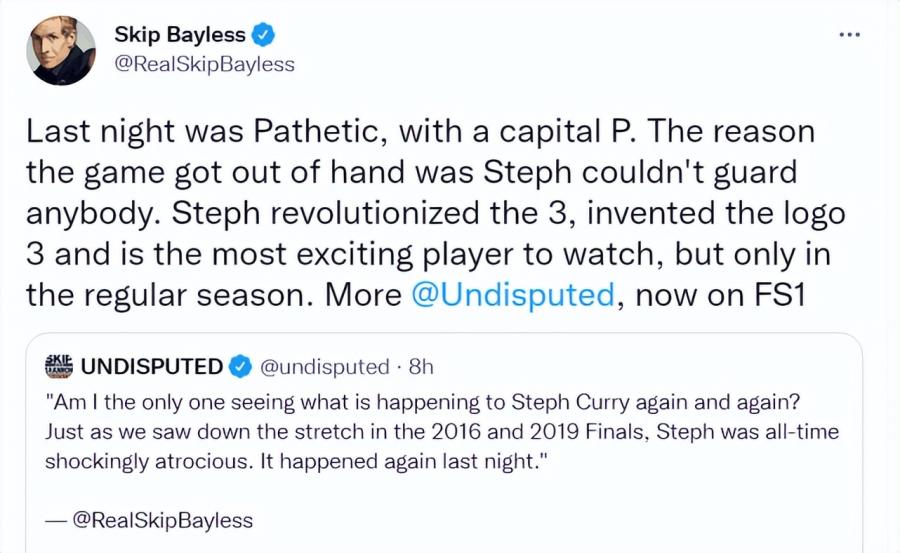Open the @undisputed handle in quoted tweet
Screen dimensions: 900x553
325,366
